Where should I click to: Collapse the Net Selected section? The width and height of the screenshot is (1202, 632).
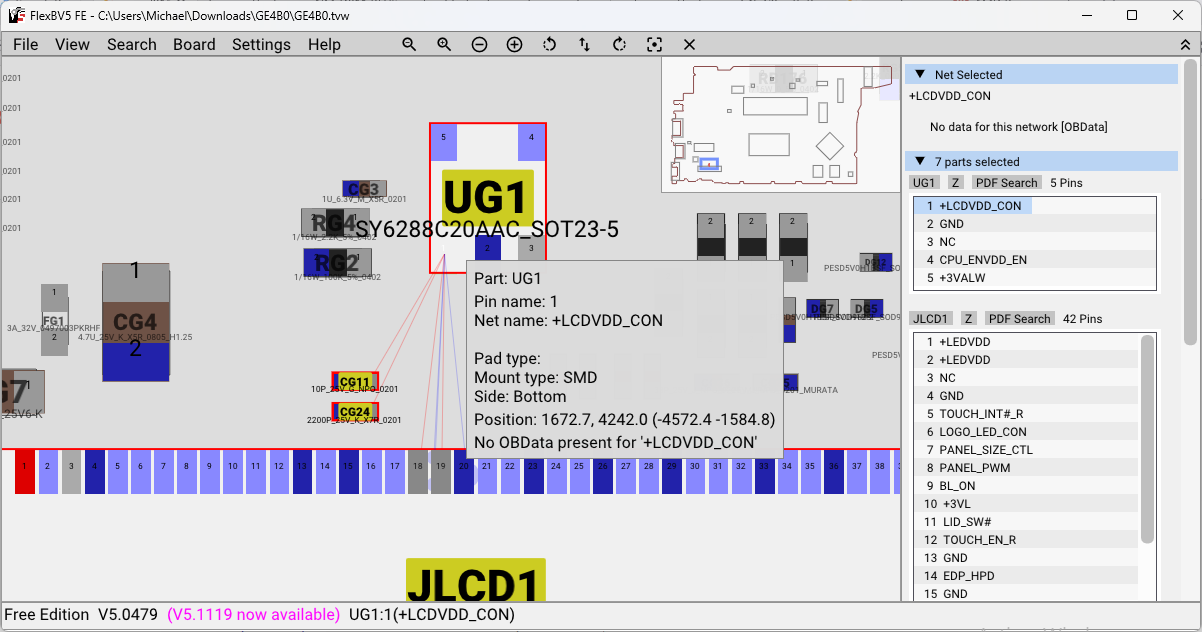click(x=920, y=74)
